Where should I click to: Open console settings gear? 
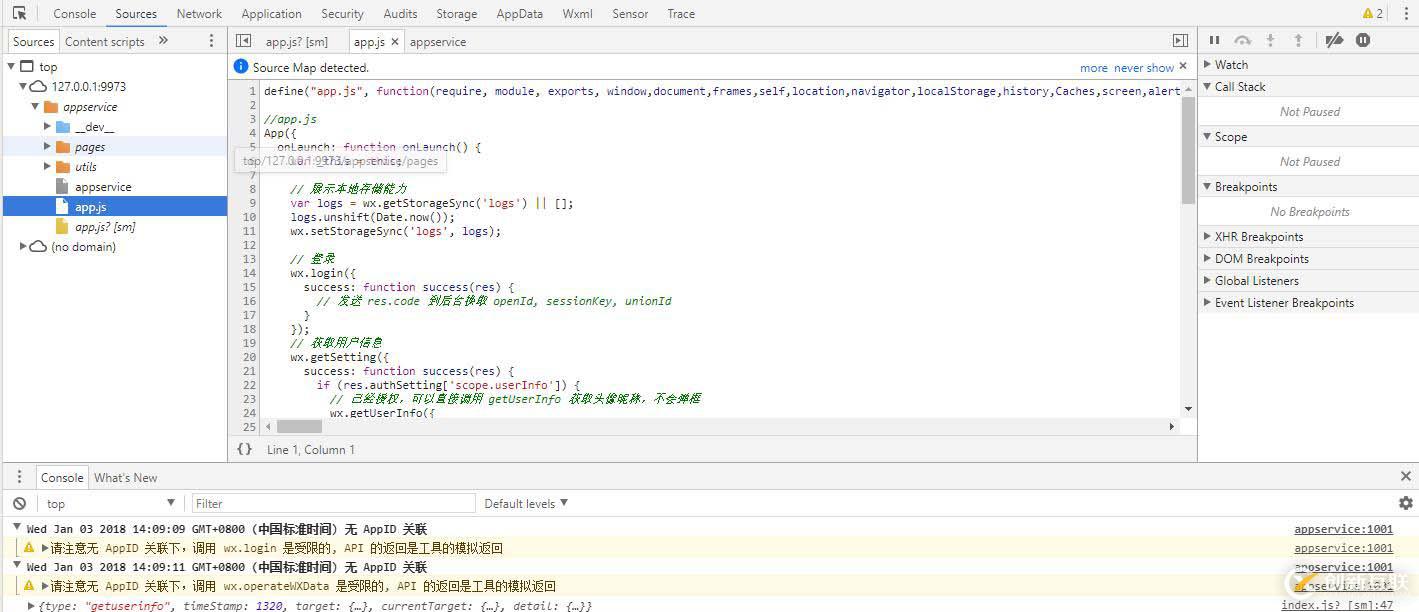1405,503
